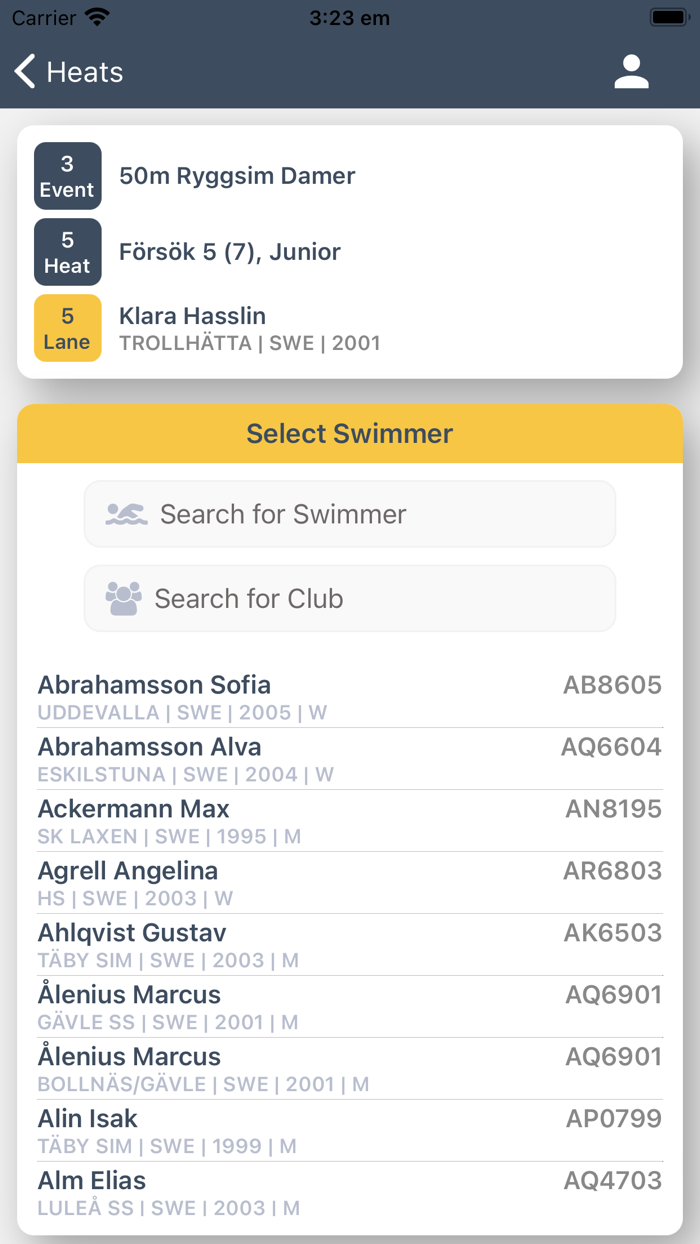This screenshot has width=700, height=1244.
Task: Select Ahlqvist Gustav from Täby Sim
Action: click(x=350, y=945)
